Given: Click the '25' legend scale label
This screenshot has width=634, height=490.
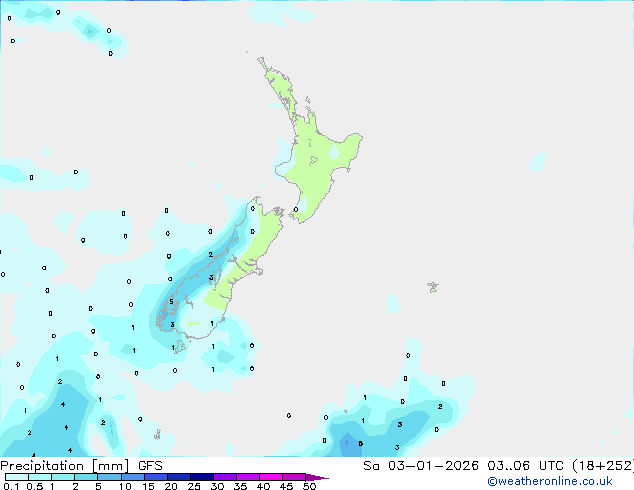Looking at the screenshot, I should 194,486.
